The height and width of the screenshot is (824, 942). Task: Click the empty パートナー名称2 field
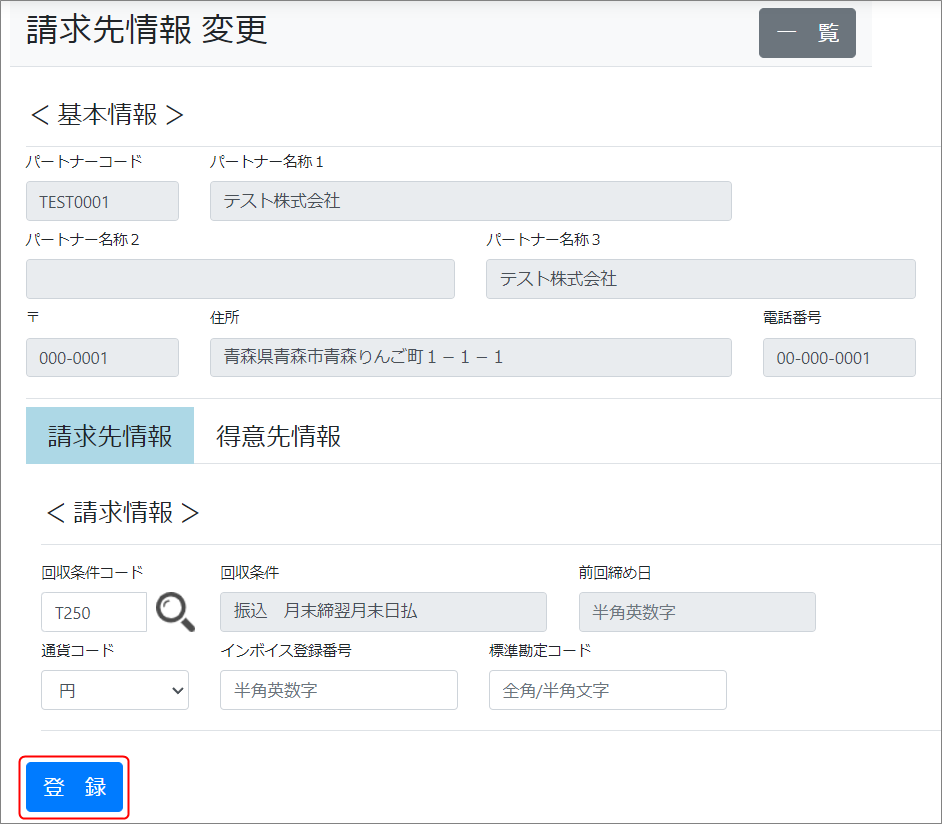point(240,279)
